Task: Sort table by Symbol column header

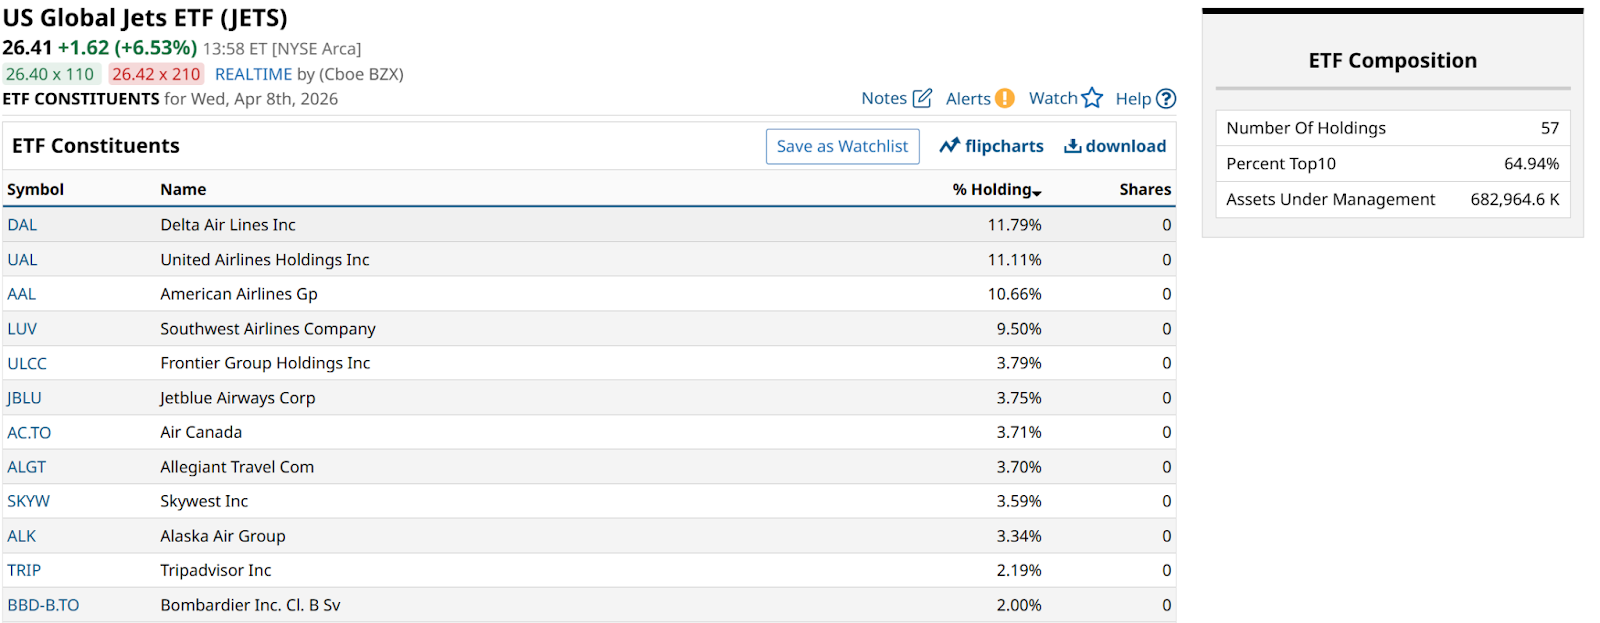Action: (x=35, y=189)
